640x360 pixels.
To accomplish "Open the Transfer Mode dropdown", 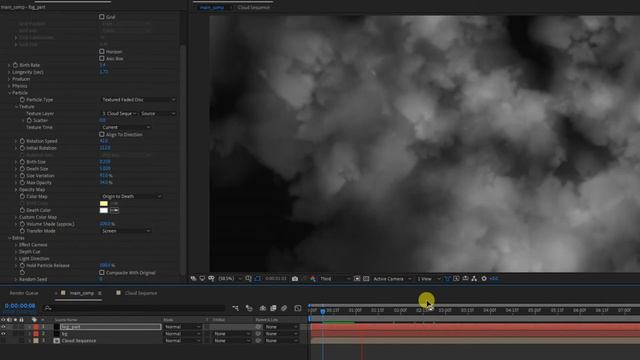I will [x=126, y=231].
